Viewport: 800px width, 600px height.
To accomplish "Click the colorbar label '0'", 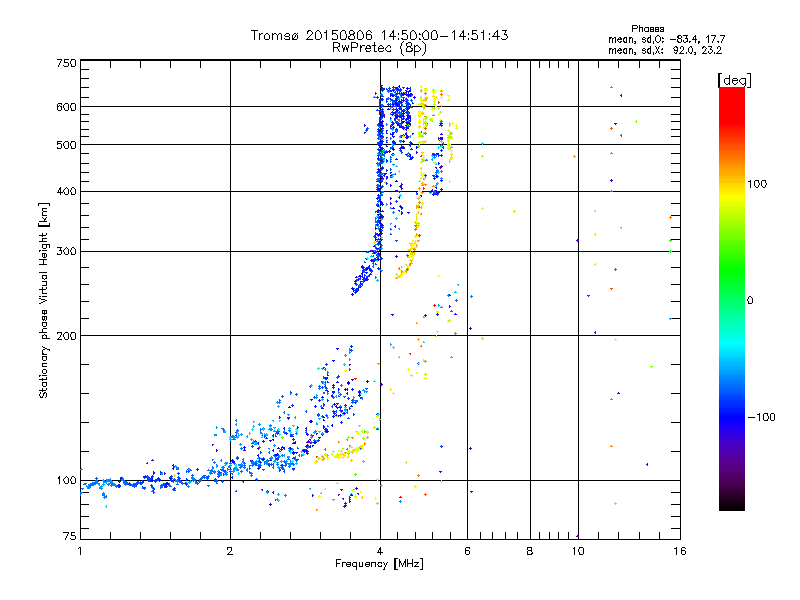I will click(750, 300).
